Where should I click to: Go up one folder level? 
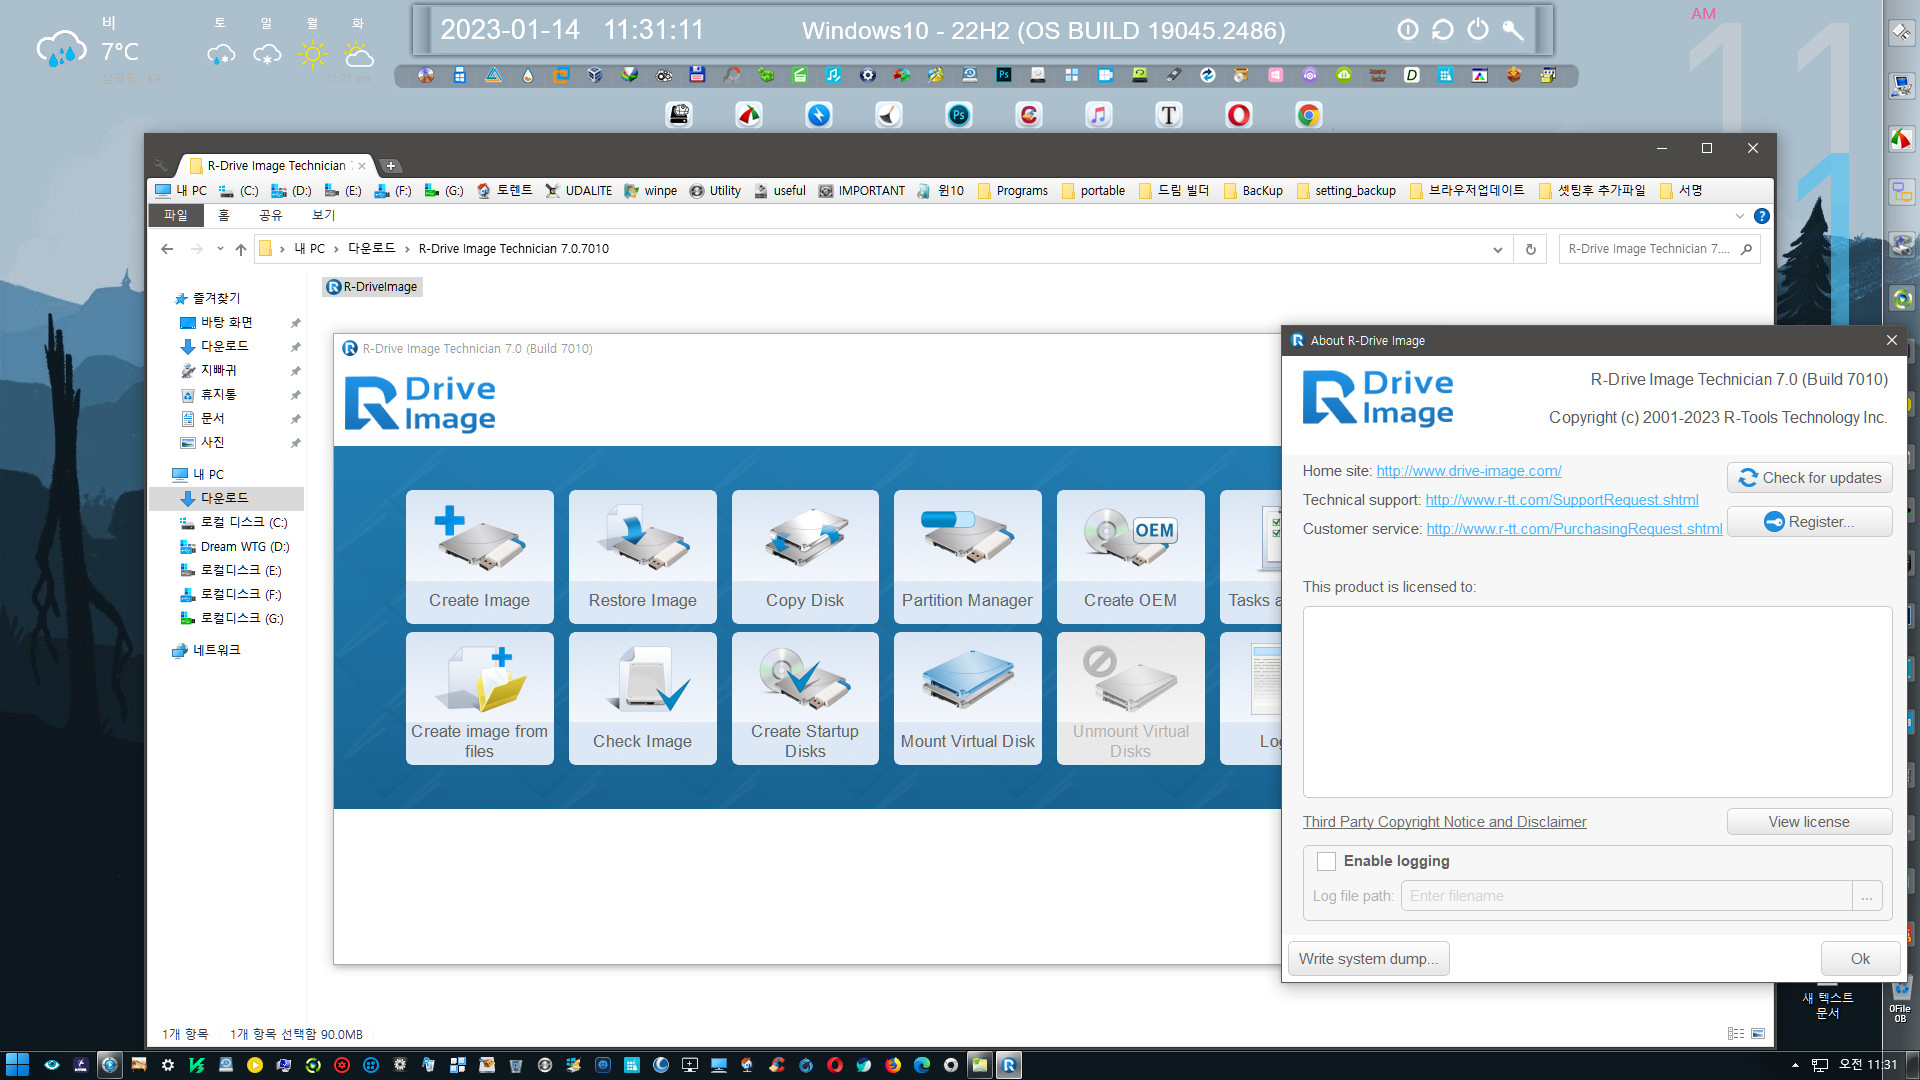[x=240, y=249]
